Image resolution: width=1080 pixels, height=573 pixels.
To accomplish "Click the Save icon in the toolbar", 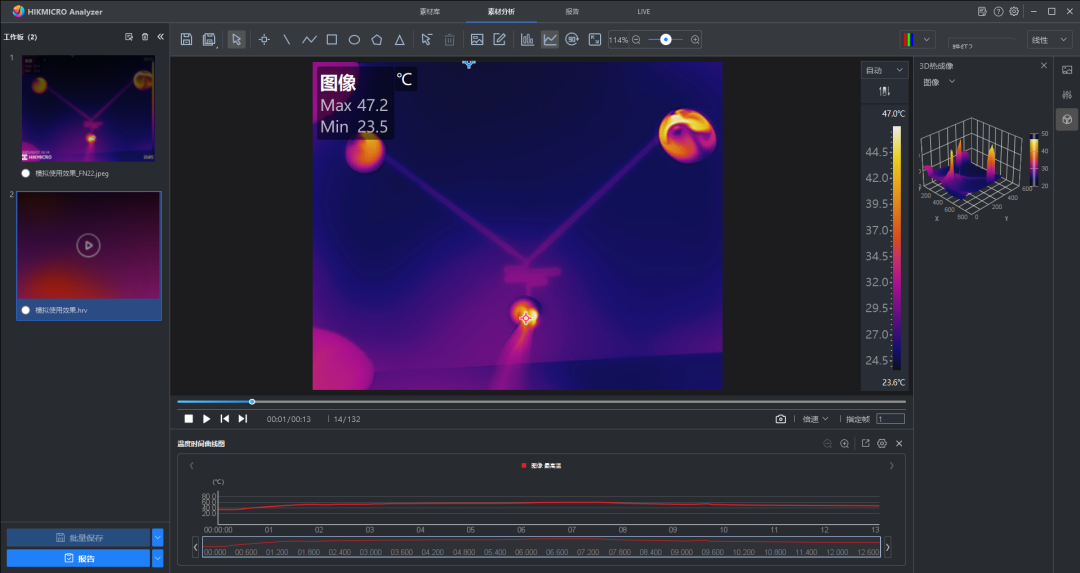I will [186, 39].
